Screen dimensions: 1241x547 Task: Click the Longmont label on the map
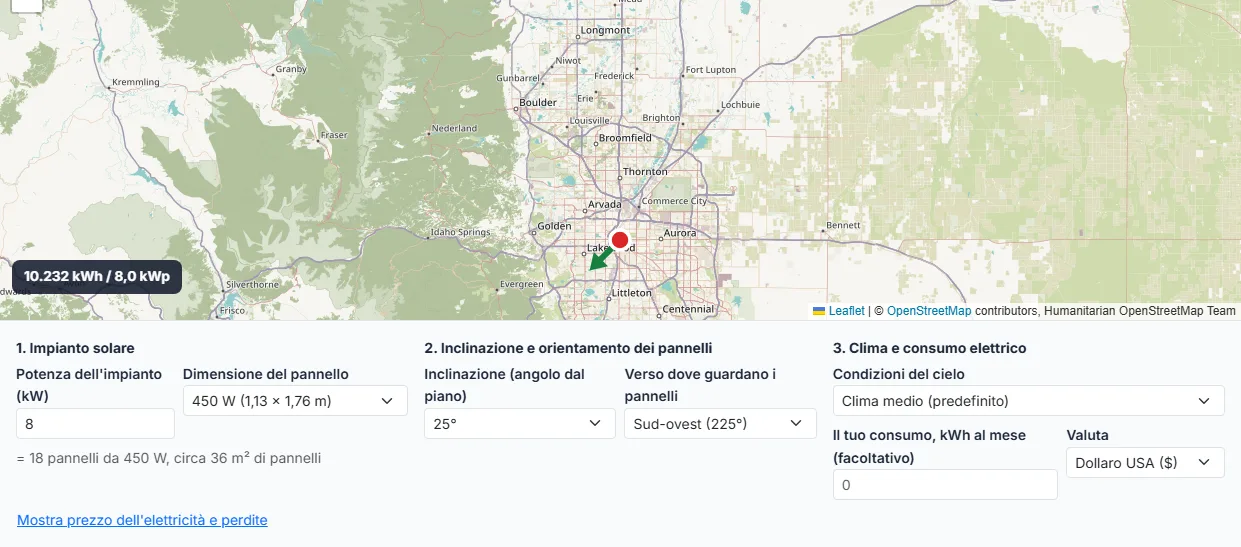click(x=606, y=30)
